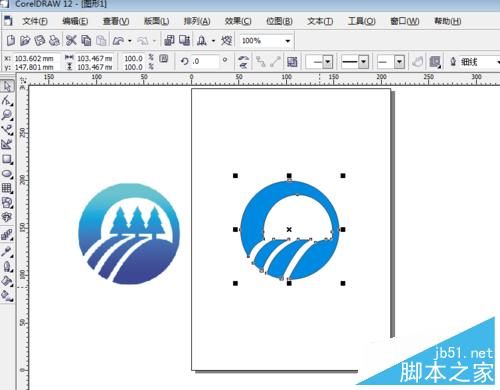Select the Graph Paper tool

[7, 188]
